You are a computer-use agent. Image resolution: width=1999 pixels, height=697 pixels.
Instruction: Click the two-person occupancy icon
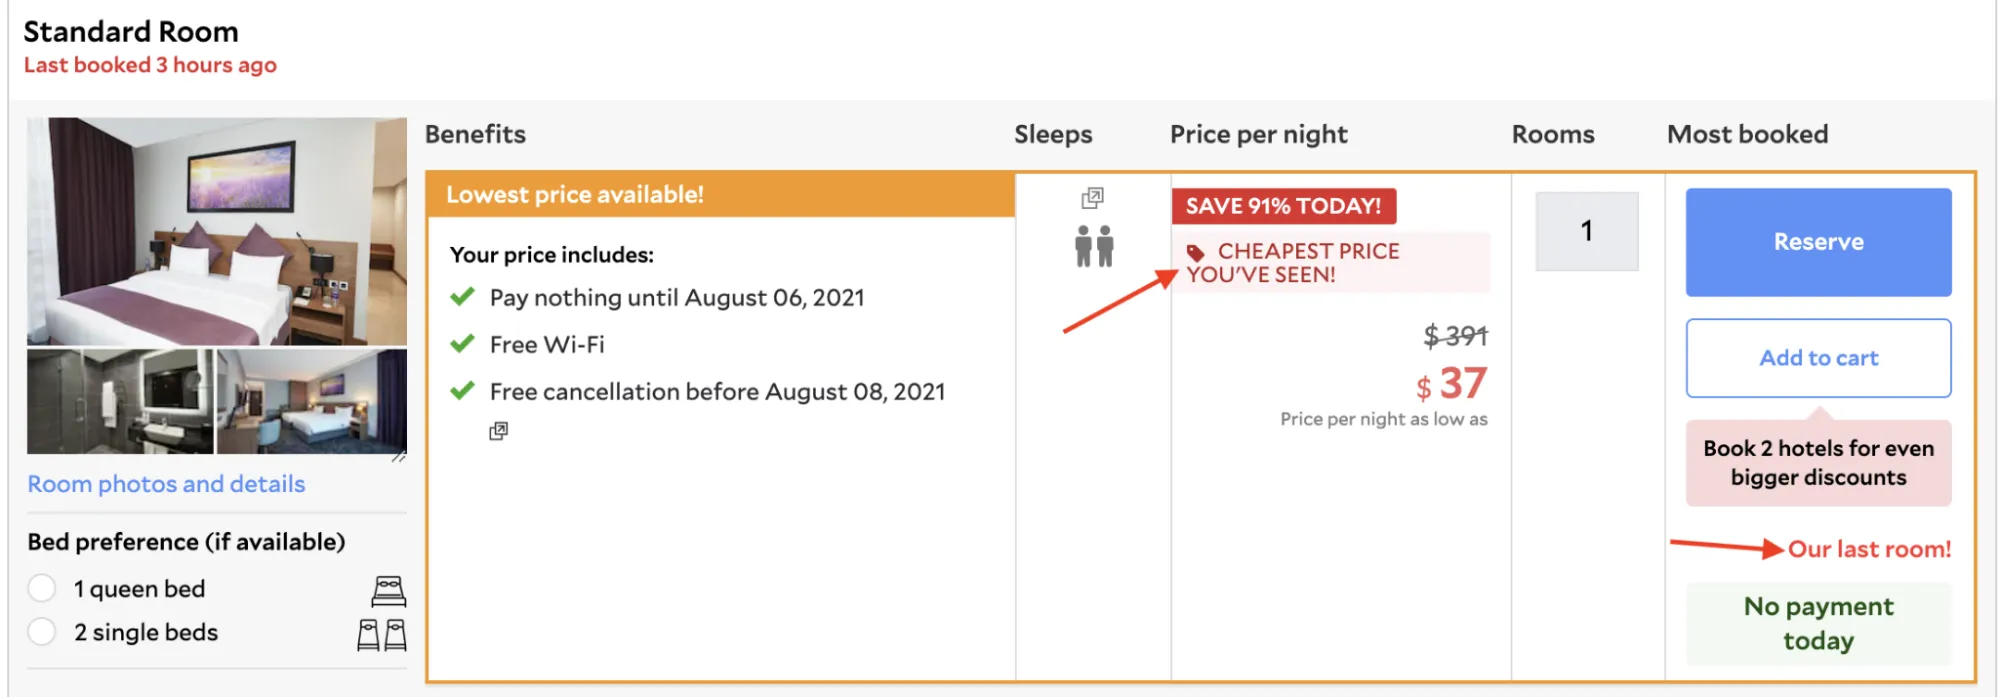tap(1093, 246)
